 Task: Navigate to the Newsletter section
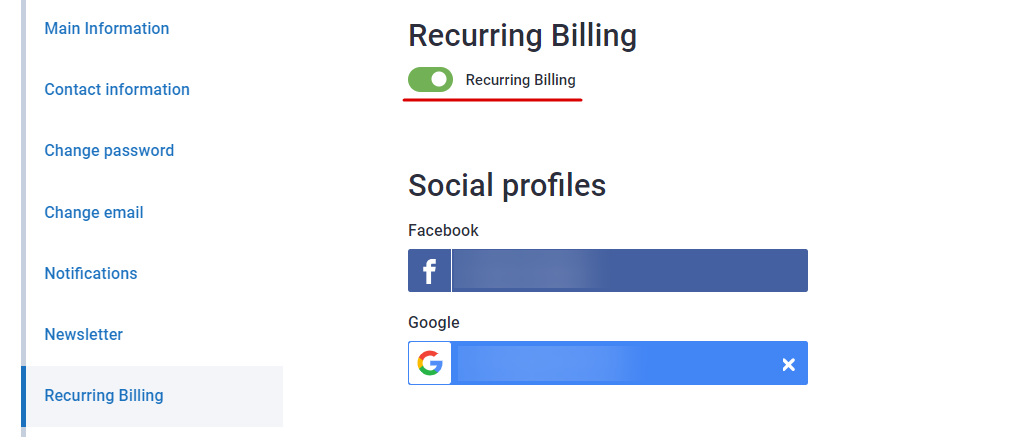[84, 335]
